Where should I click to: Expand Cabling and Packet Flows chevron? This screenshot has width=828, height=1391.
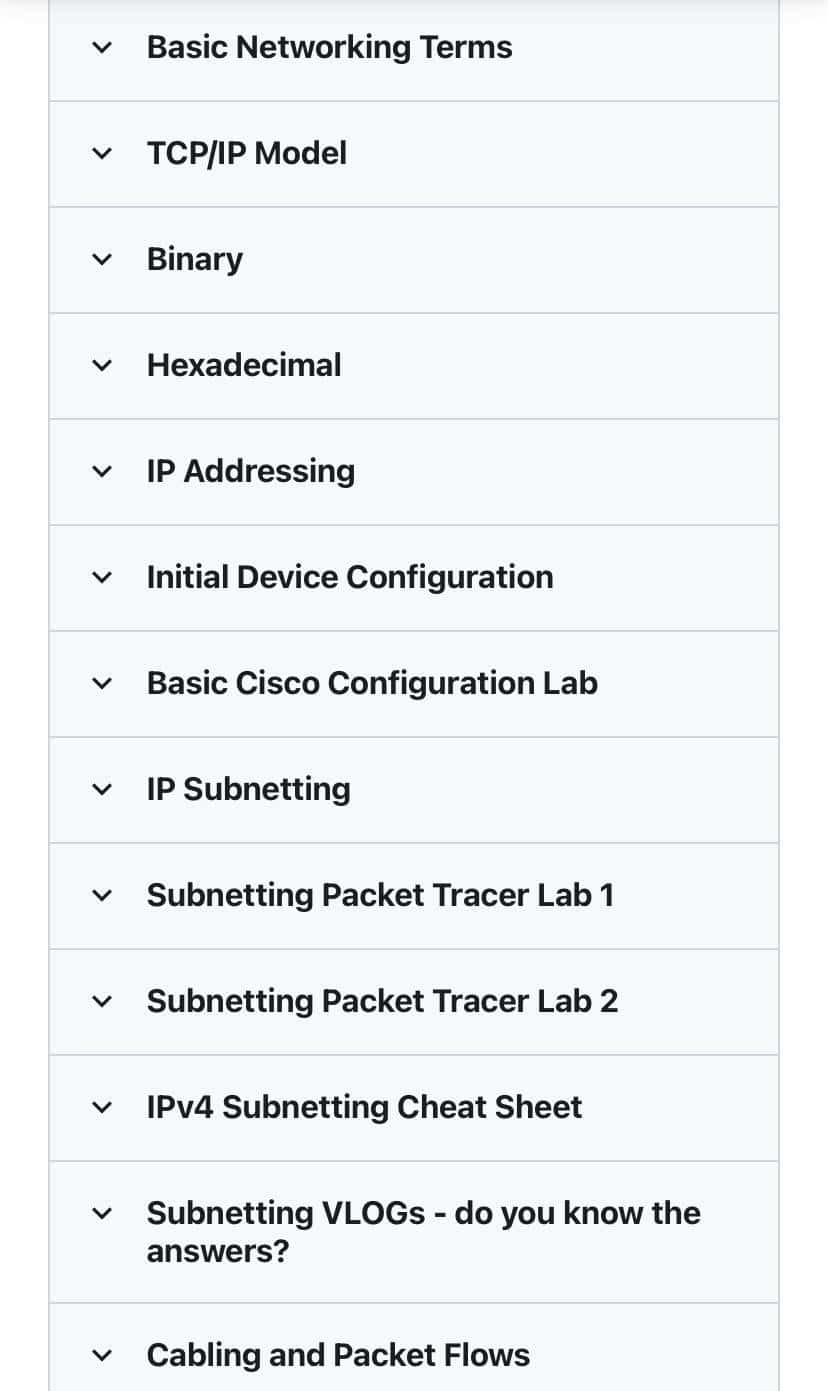[102, 1356]
